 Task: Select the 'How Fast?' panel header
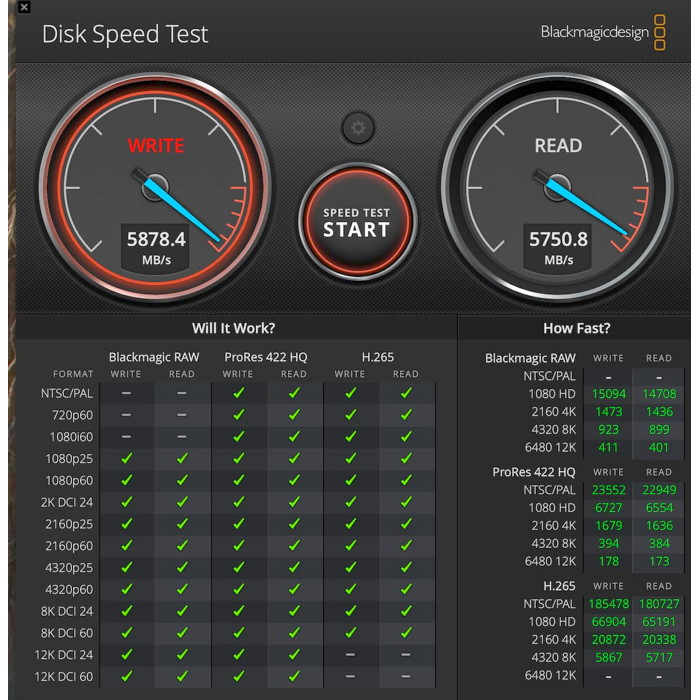pos(576,328)
